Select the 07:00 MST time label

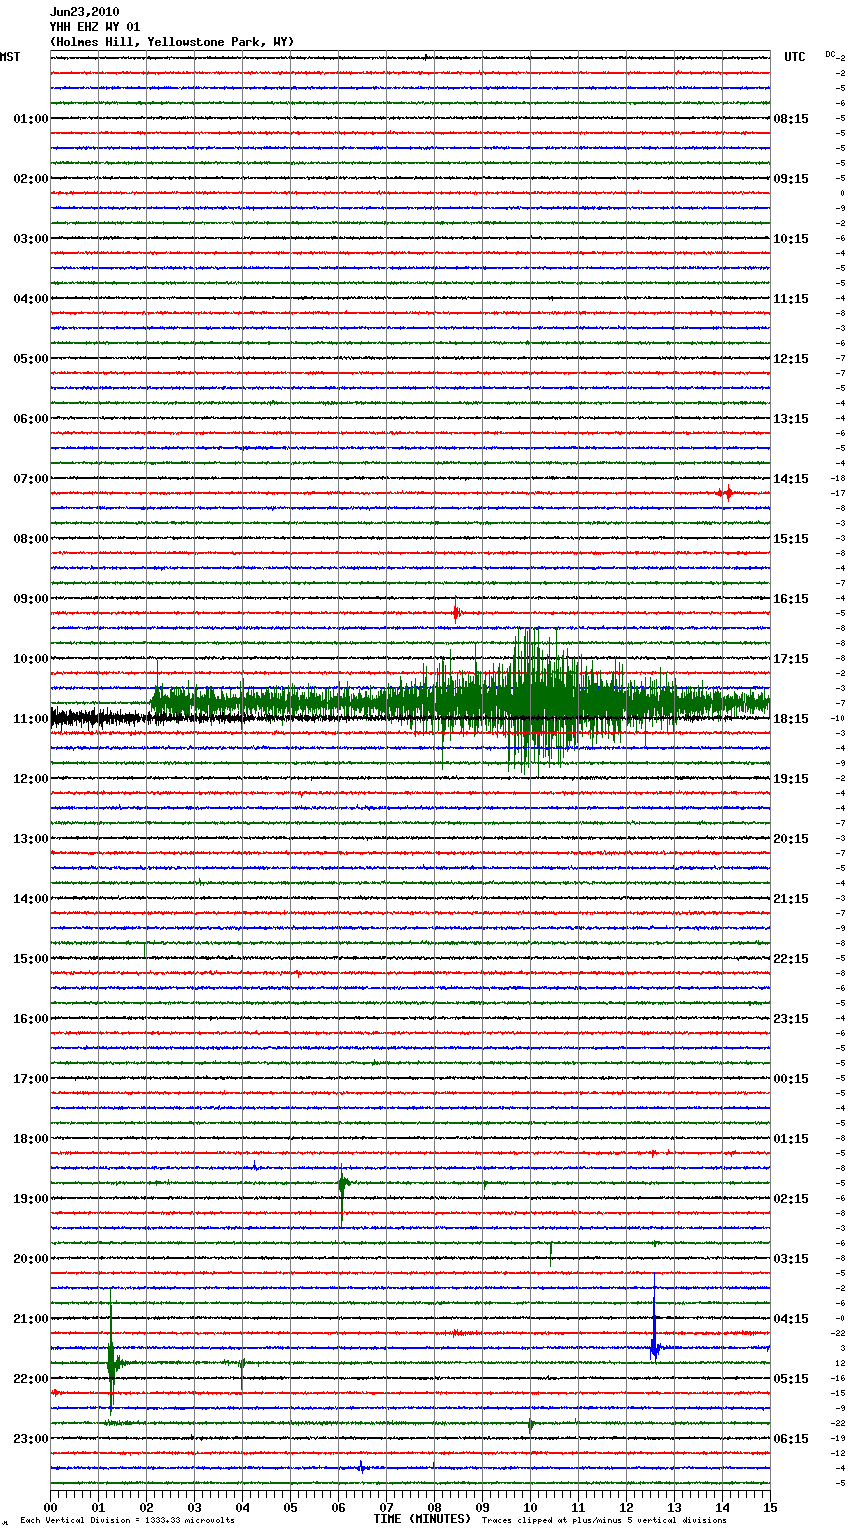[x=31, y=478]
